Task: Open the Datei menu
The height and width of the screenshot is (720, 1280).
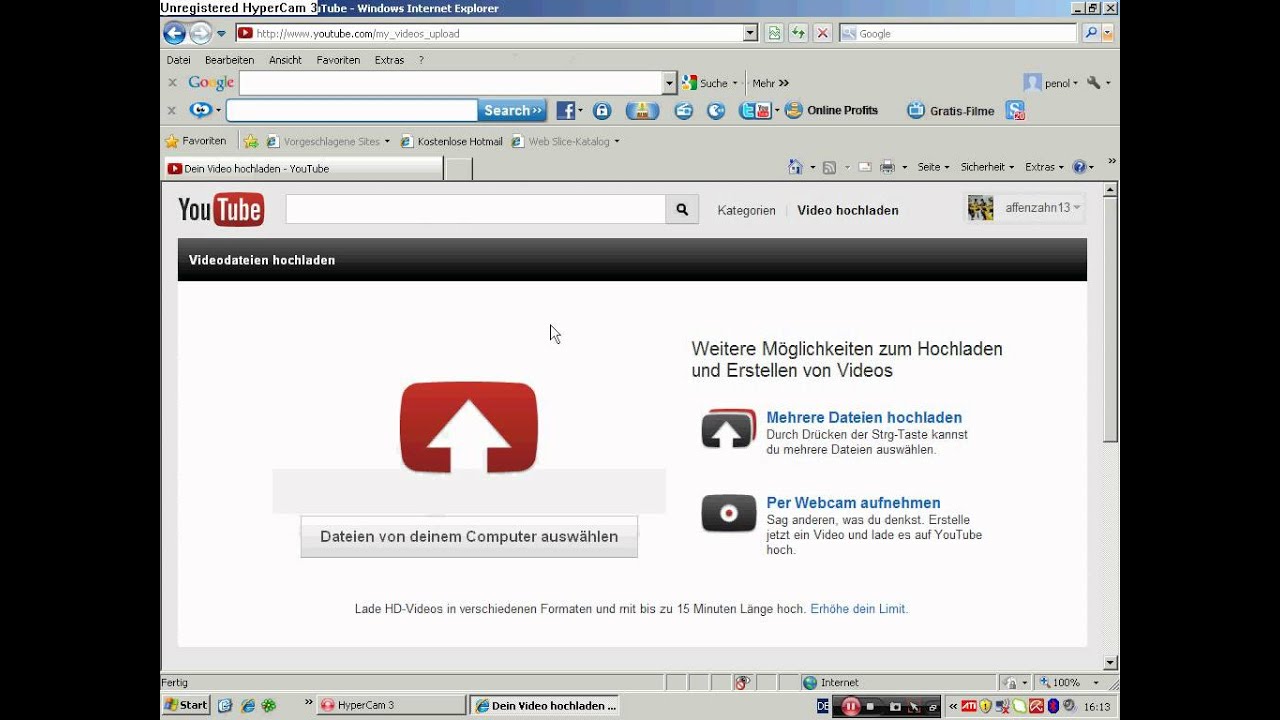Action: [178, 60]
